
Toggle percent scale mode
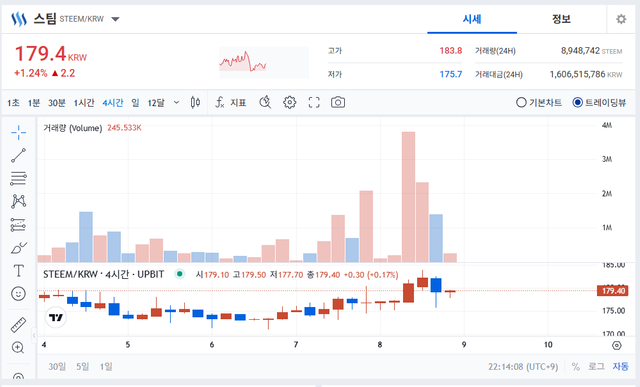point(576,367)
